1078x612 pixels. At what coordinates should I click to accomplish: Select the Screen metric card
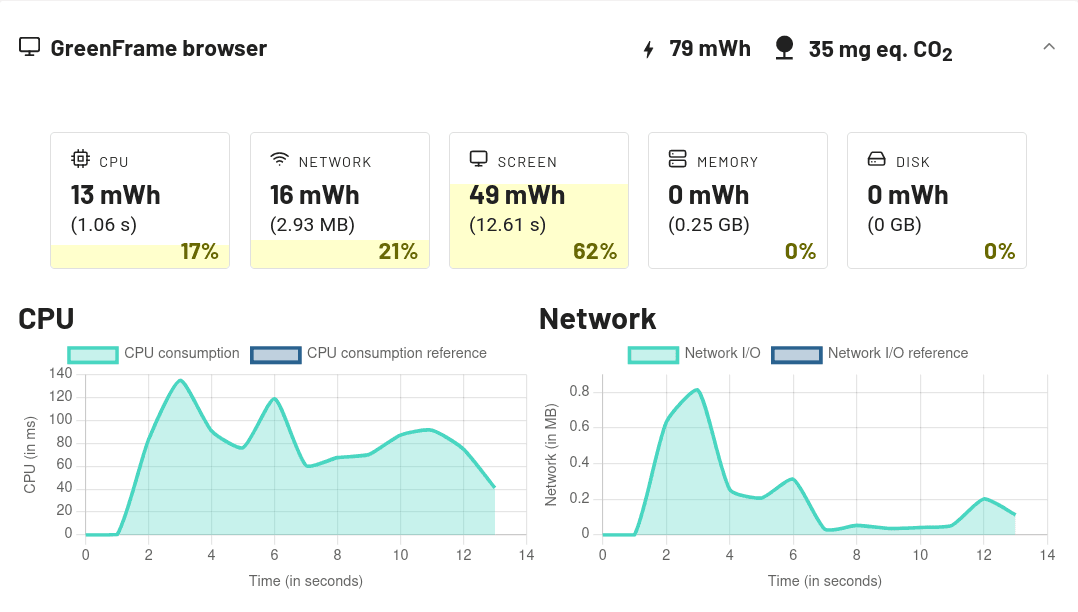(x=538, y=200)
